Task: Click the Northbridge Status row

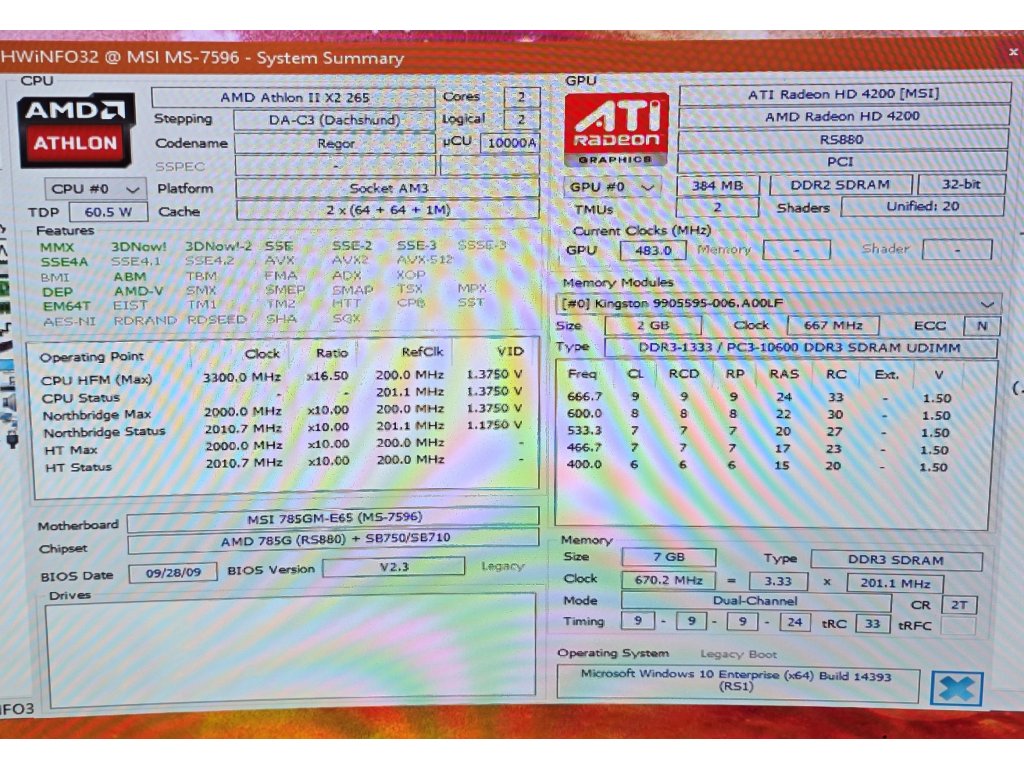Action: 282,429
